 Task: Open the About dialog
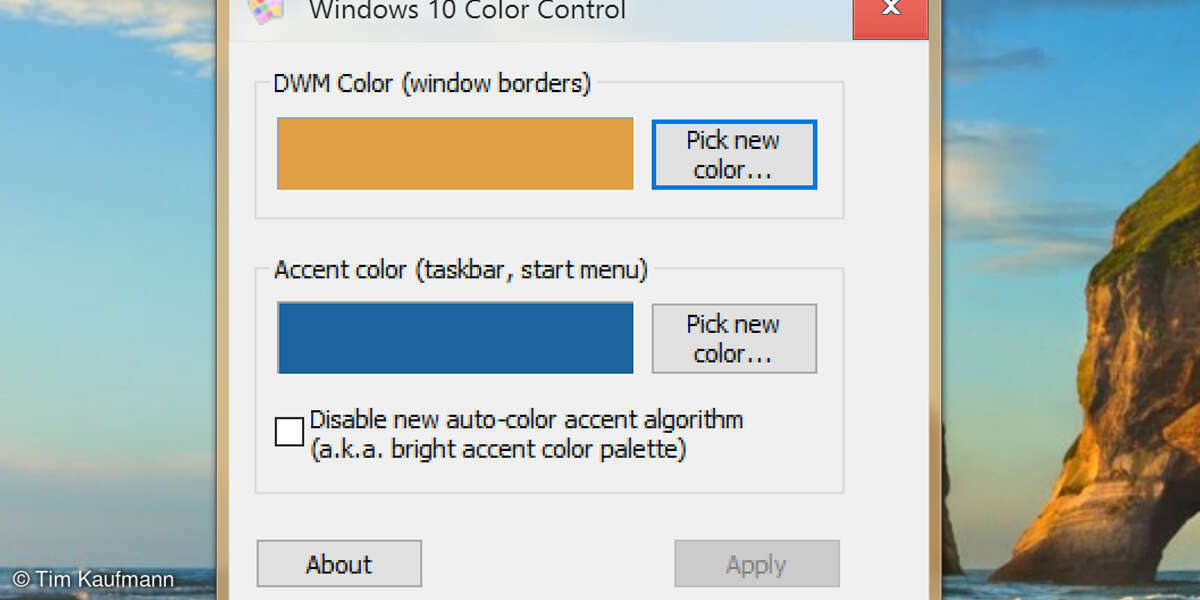coord(339,564)
